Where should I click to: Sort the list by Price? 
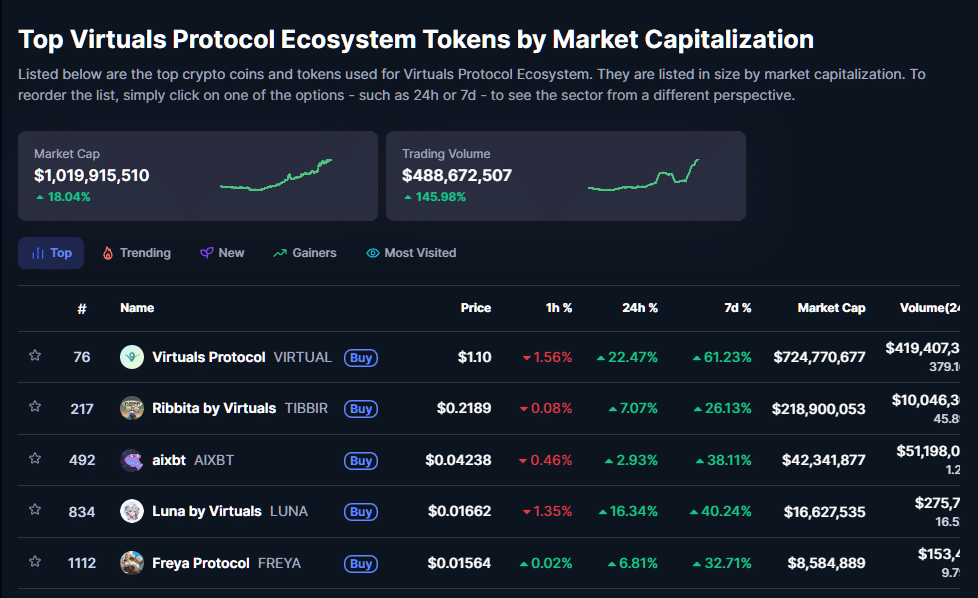coord(475,308)
